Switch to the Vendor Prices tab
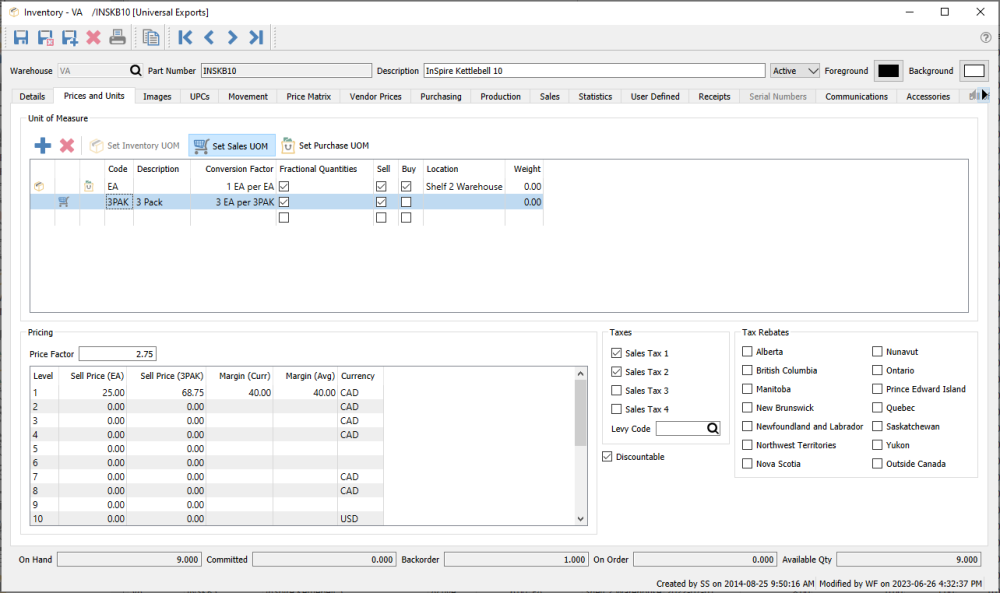 point(376,96)
